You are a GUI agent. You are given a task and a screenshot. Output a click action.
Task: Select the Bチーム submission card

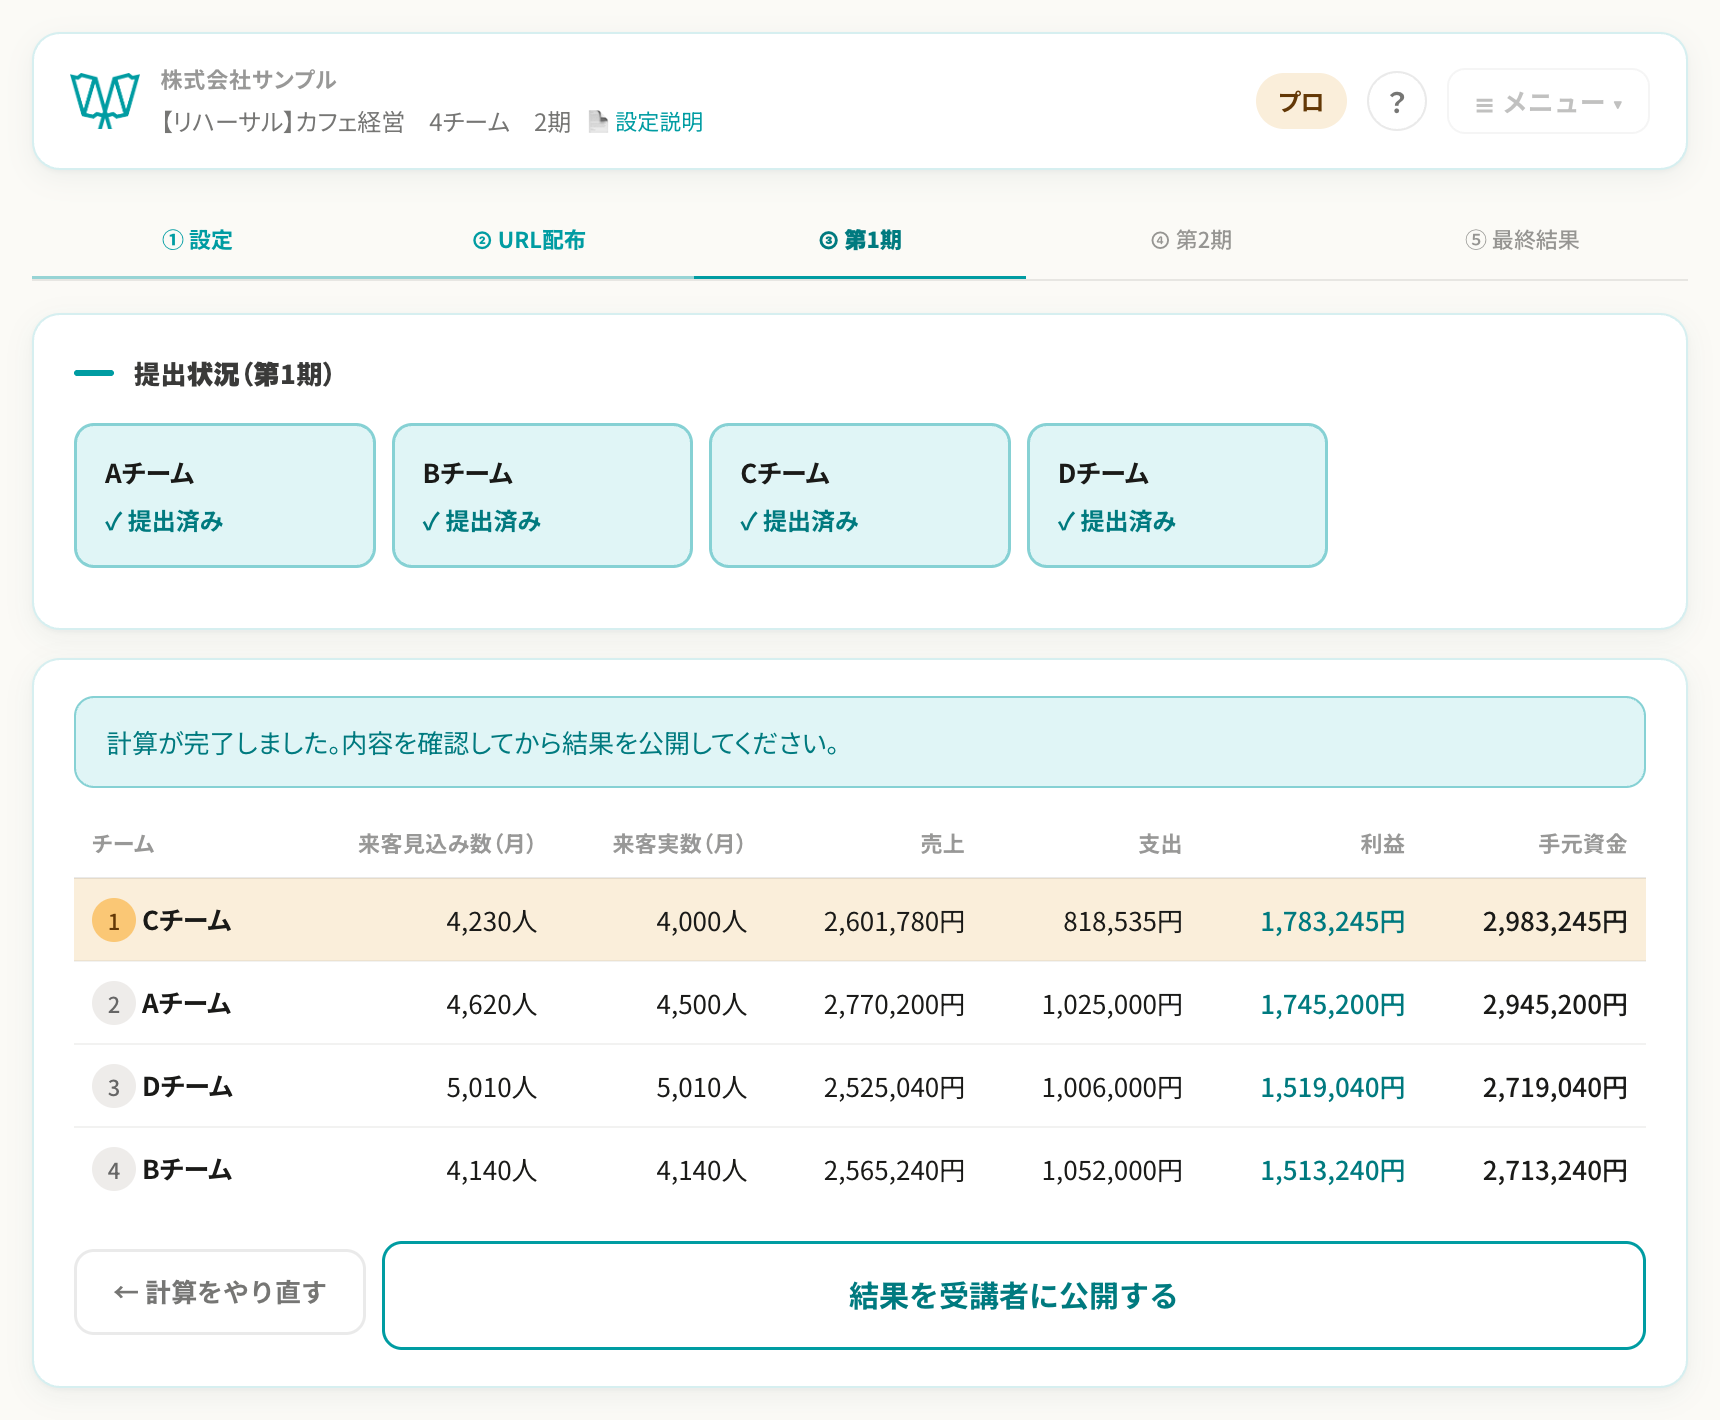tap(542, 496)
